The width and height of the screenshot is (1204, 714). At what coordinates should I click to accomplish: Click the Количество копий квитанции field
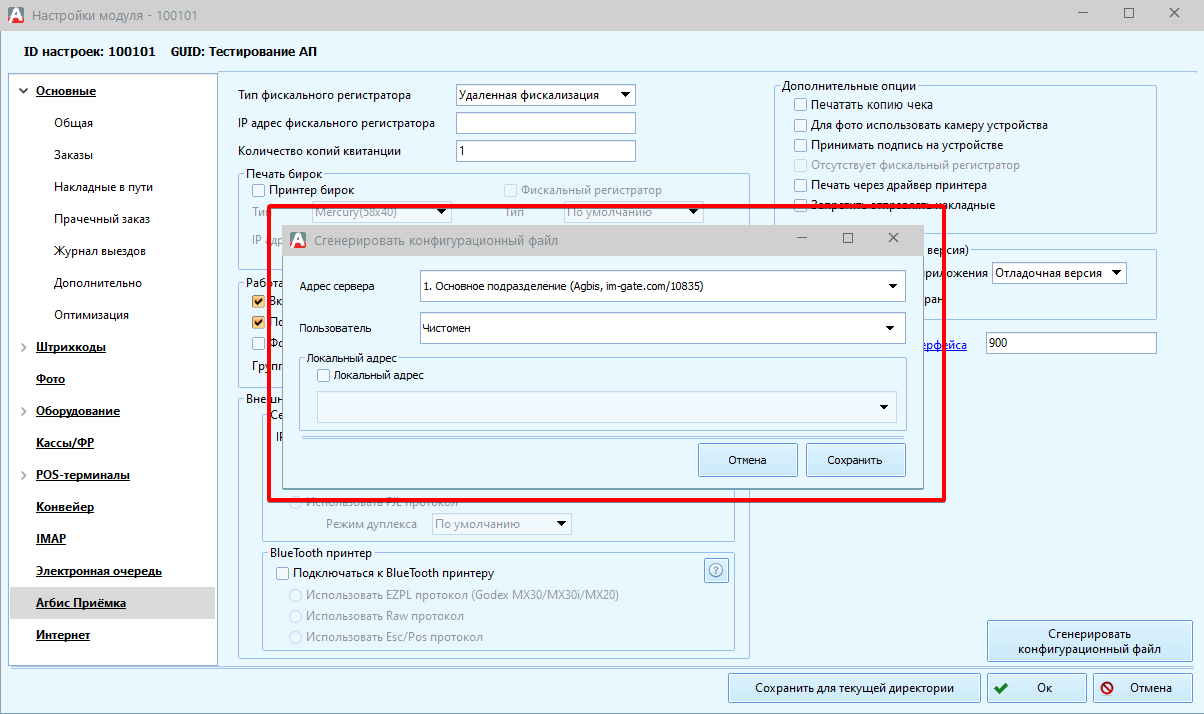[x=545, y=151]
